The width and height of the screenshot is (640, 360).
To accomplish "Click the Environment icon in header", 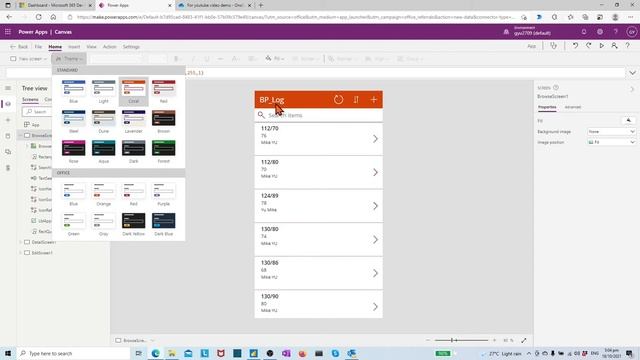I will [506, 32].
